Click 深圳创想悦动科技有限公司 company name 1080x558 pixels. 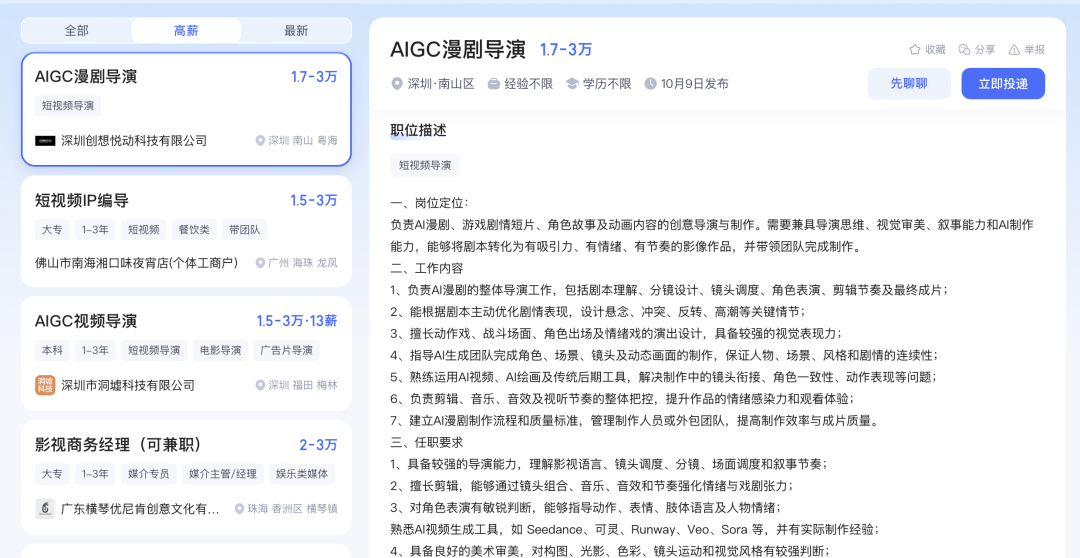tap(134, 141)
